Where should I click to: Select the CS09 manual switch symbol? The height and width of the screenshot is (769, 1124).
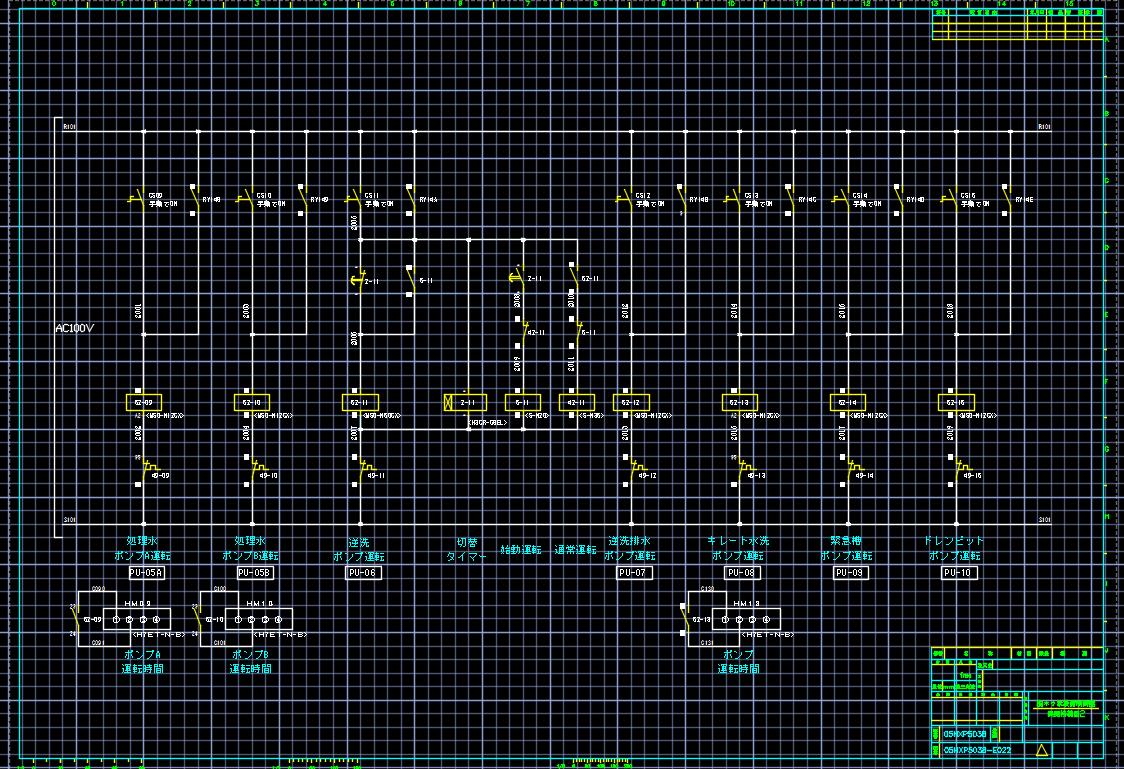(x=139, y=199)
